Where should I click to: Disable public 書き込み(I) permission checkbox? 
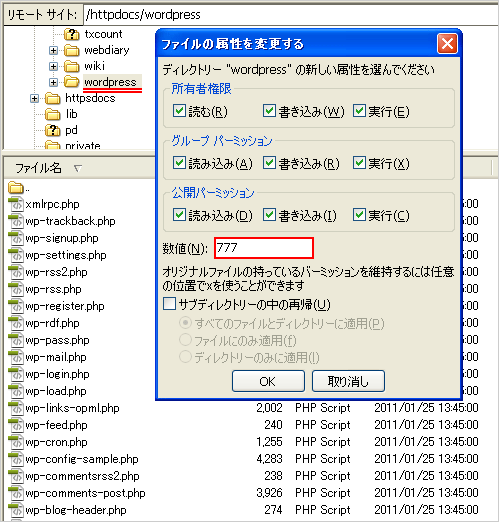[x=269, y=215]
